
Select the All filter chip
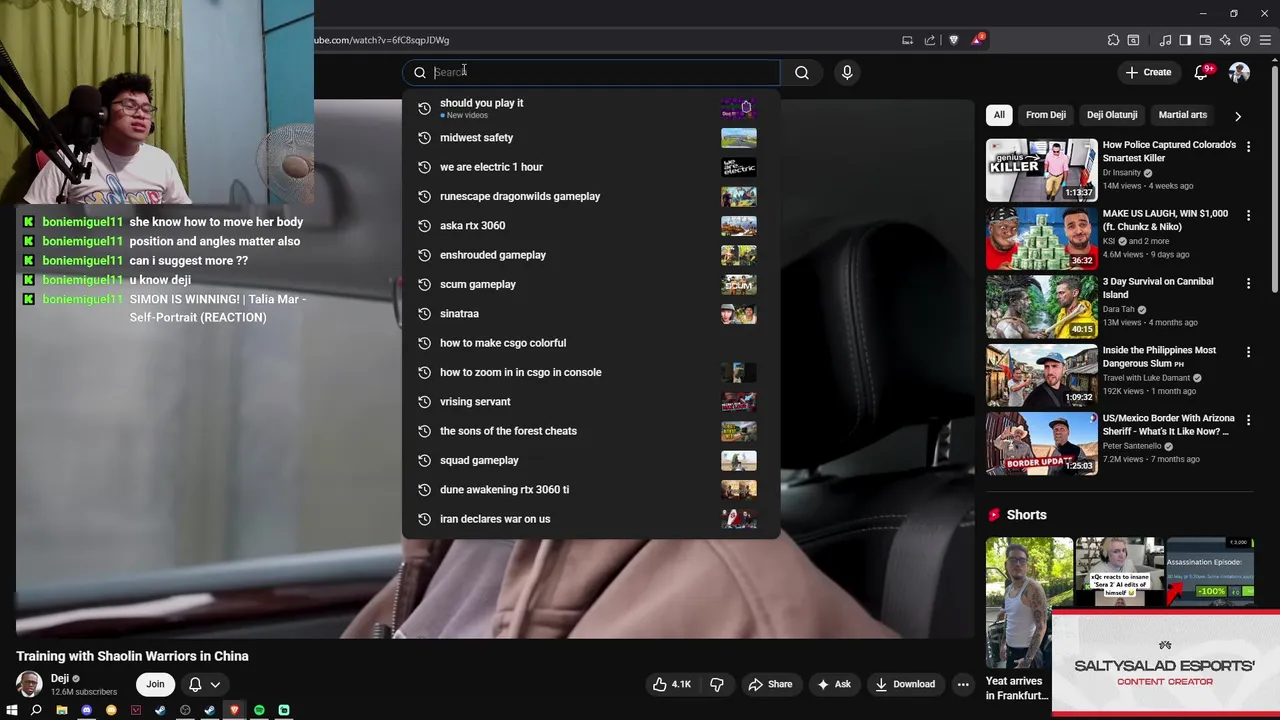pos(999,115)
